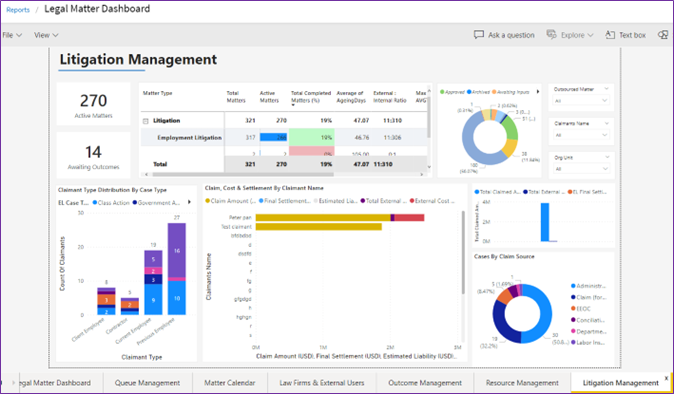Close the Litigation Management tab with x
The height and width of the screenshot is (394, 674).
point(666,378)
